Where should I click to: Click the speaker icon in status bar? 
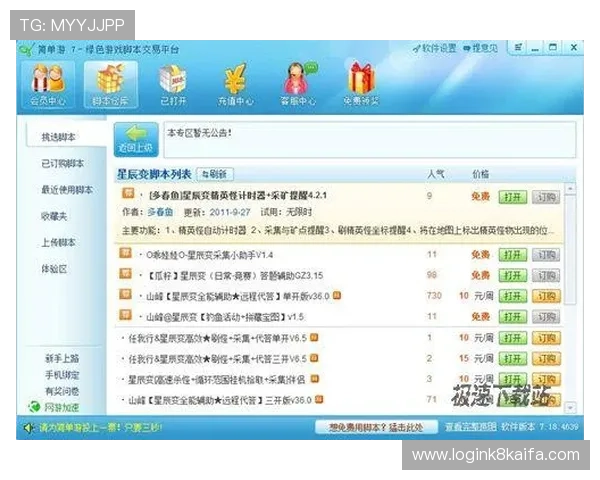[29, 427]
